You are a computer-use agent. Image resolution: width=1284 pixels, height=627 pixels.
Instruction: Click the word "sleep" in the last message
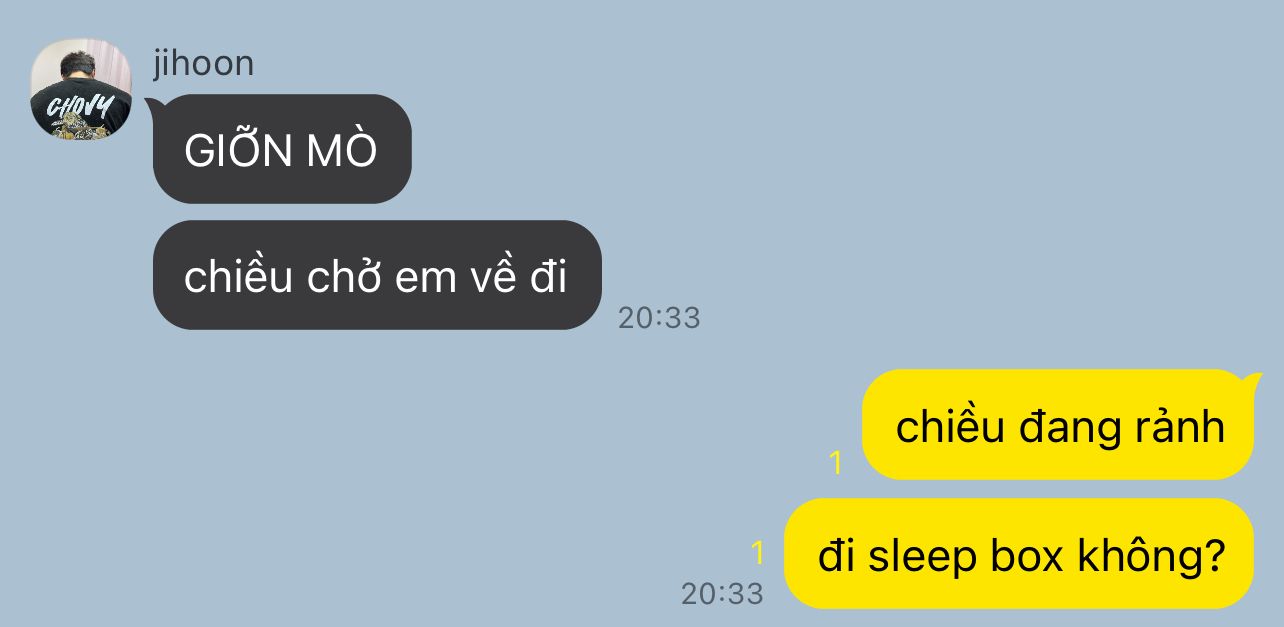click(x=908, y=556)
